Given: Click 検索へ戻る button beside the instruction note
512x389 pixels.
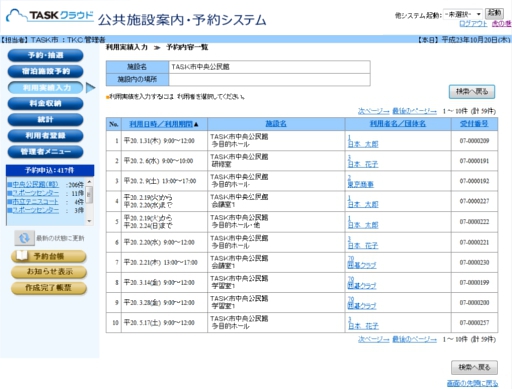Looking at the screenshot, I should coord(472,92).
